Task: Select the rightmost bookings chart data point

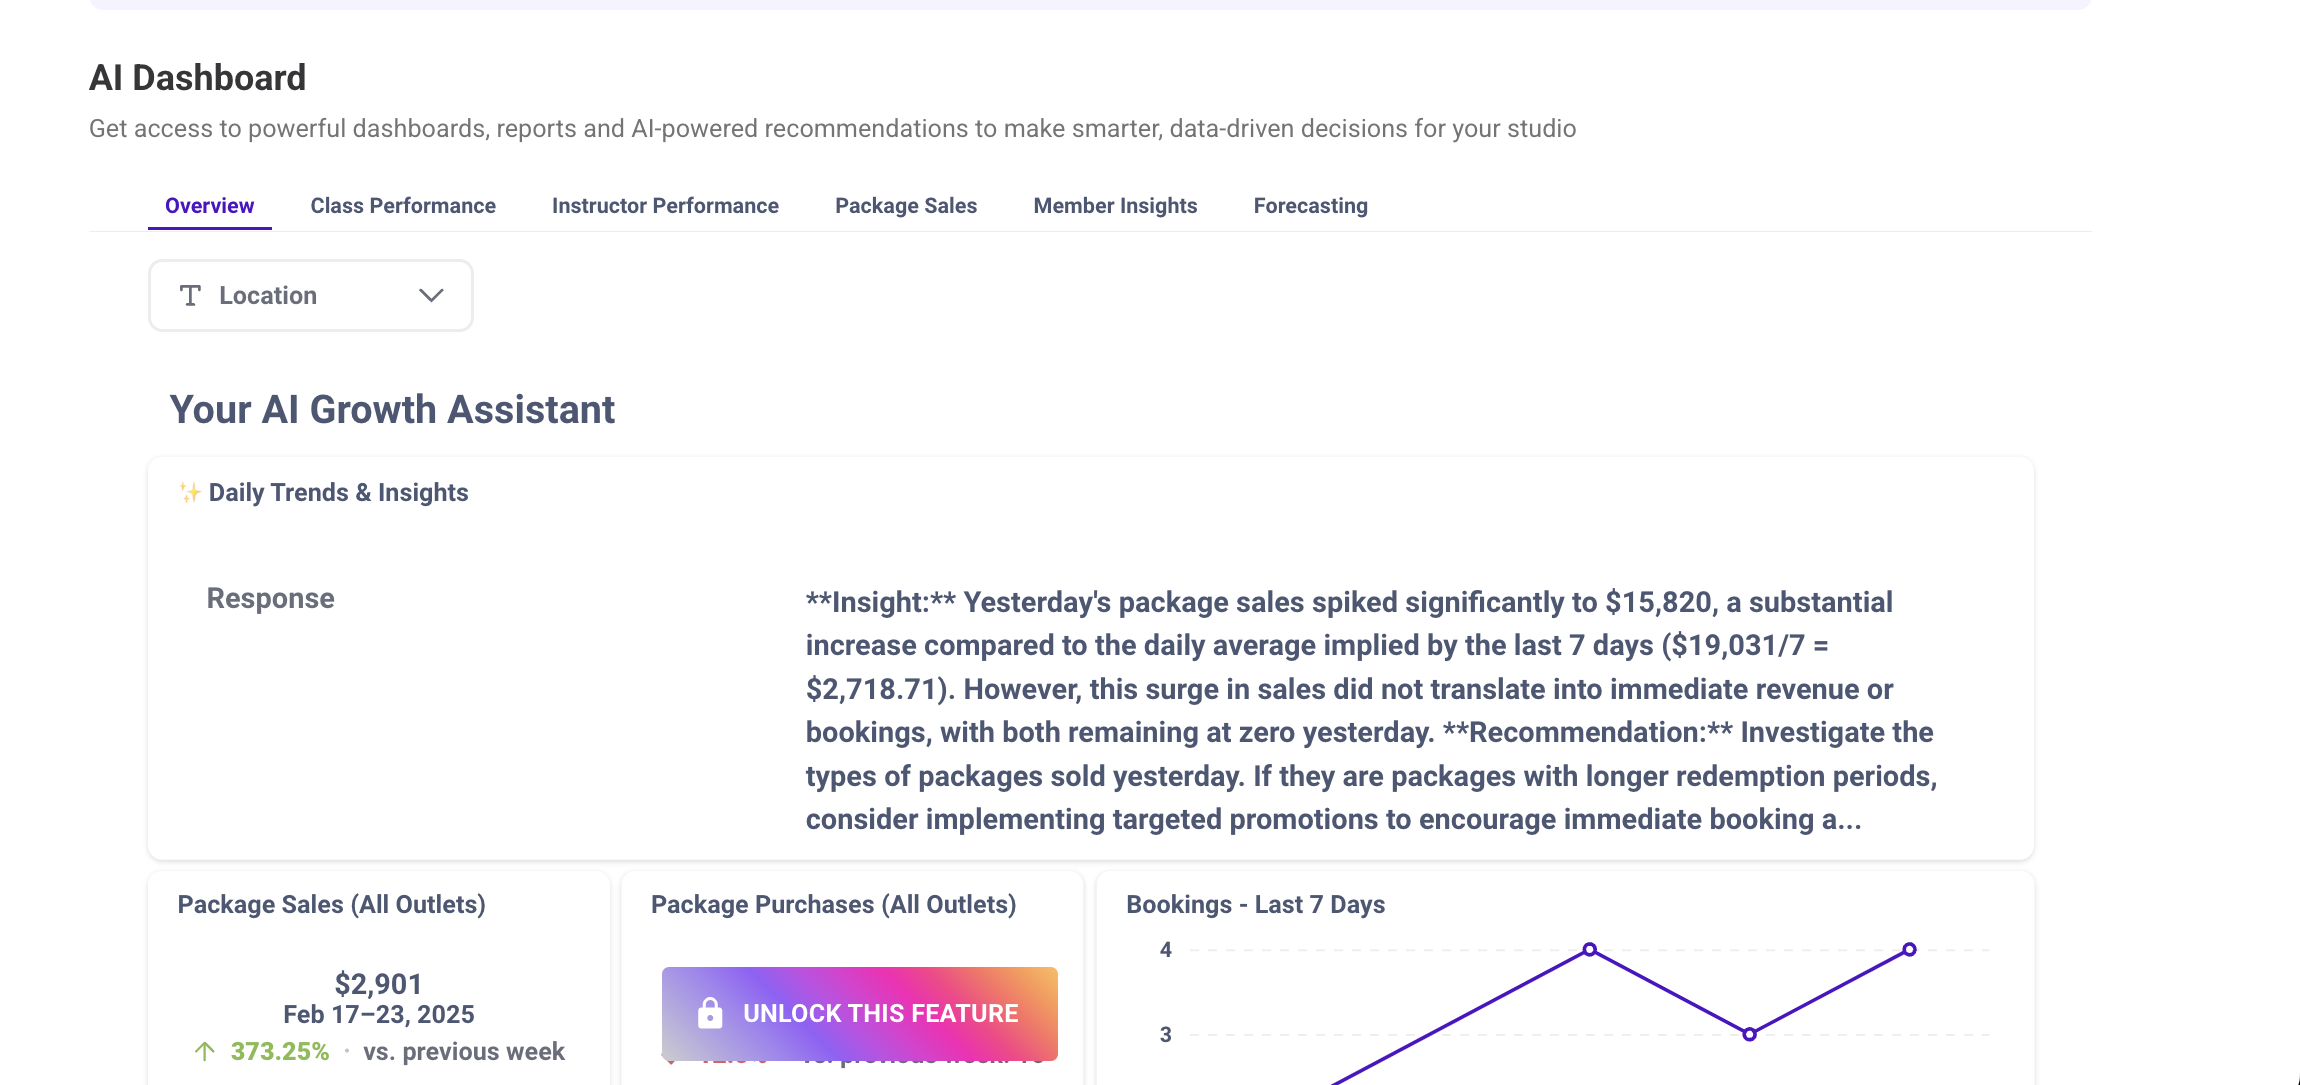Action: point(1909,949)
